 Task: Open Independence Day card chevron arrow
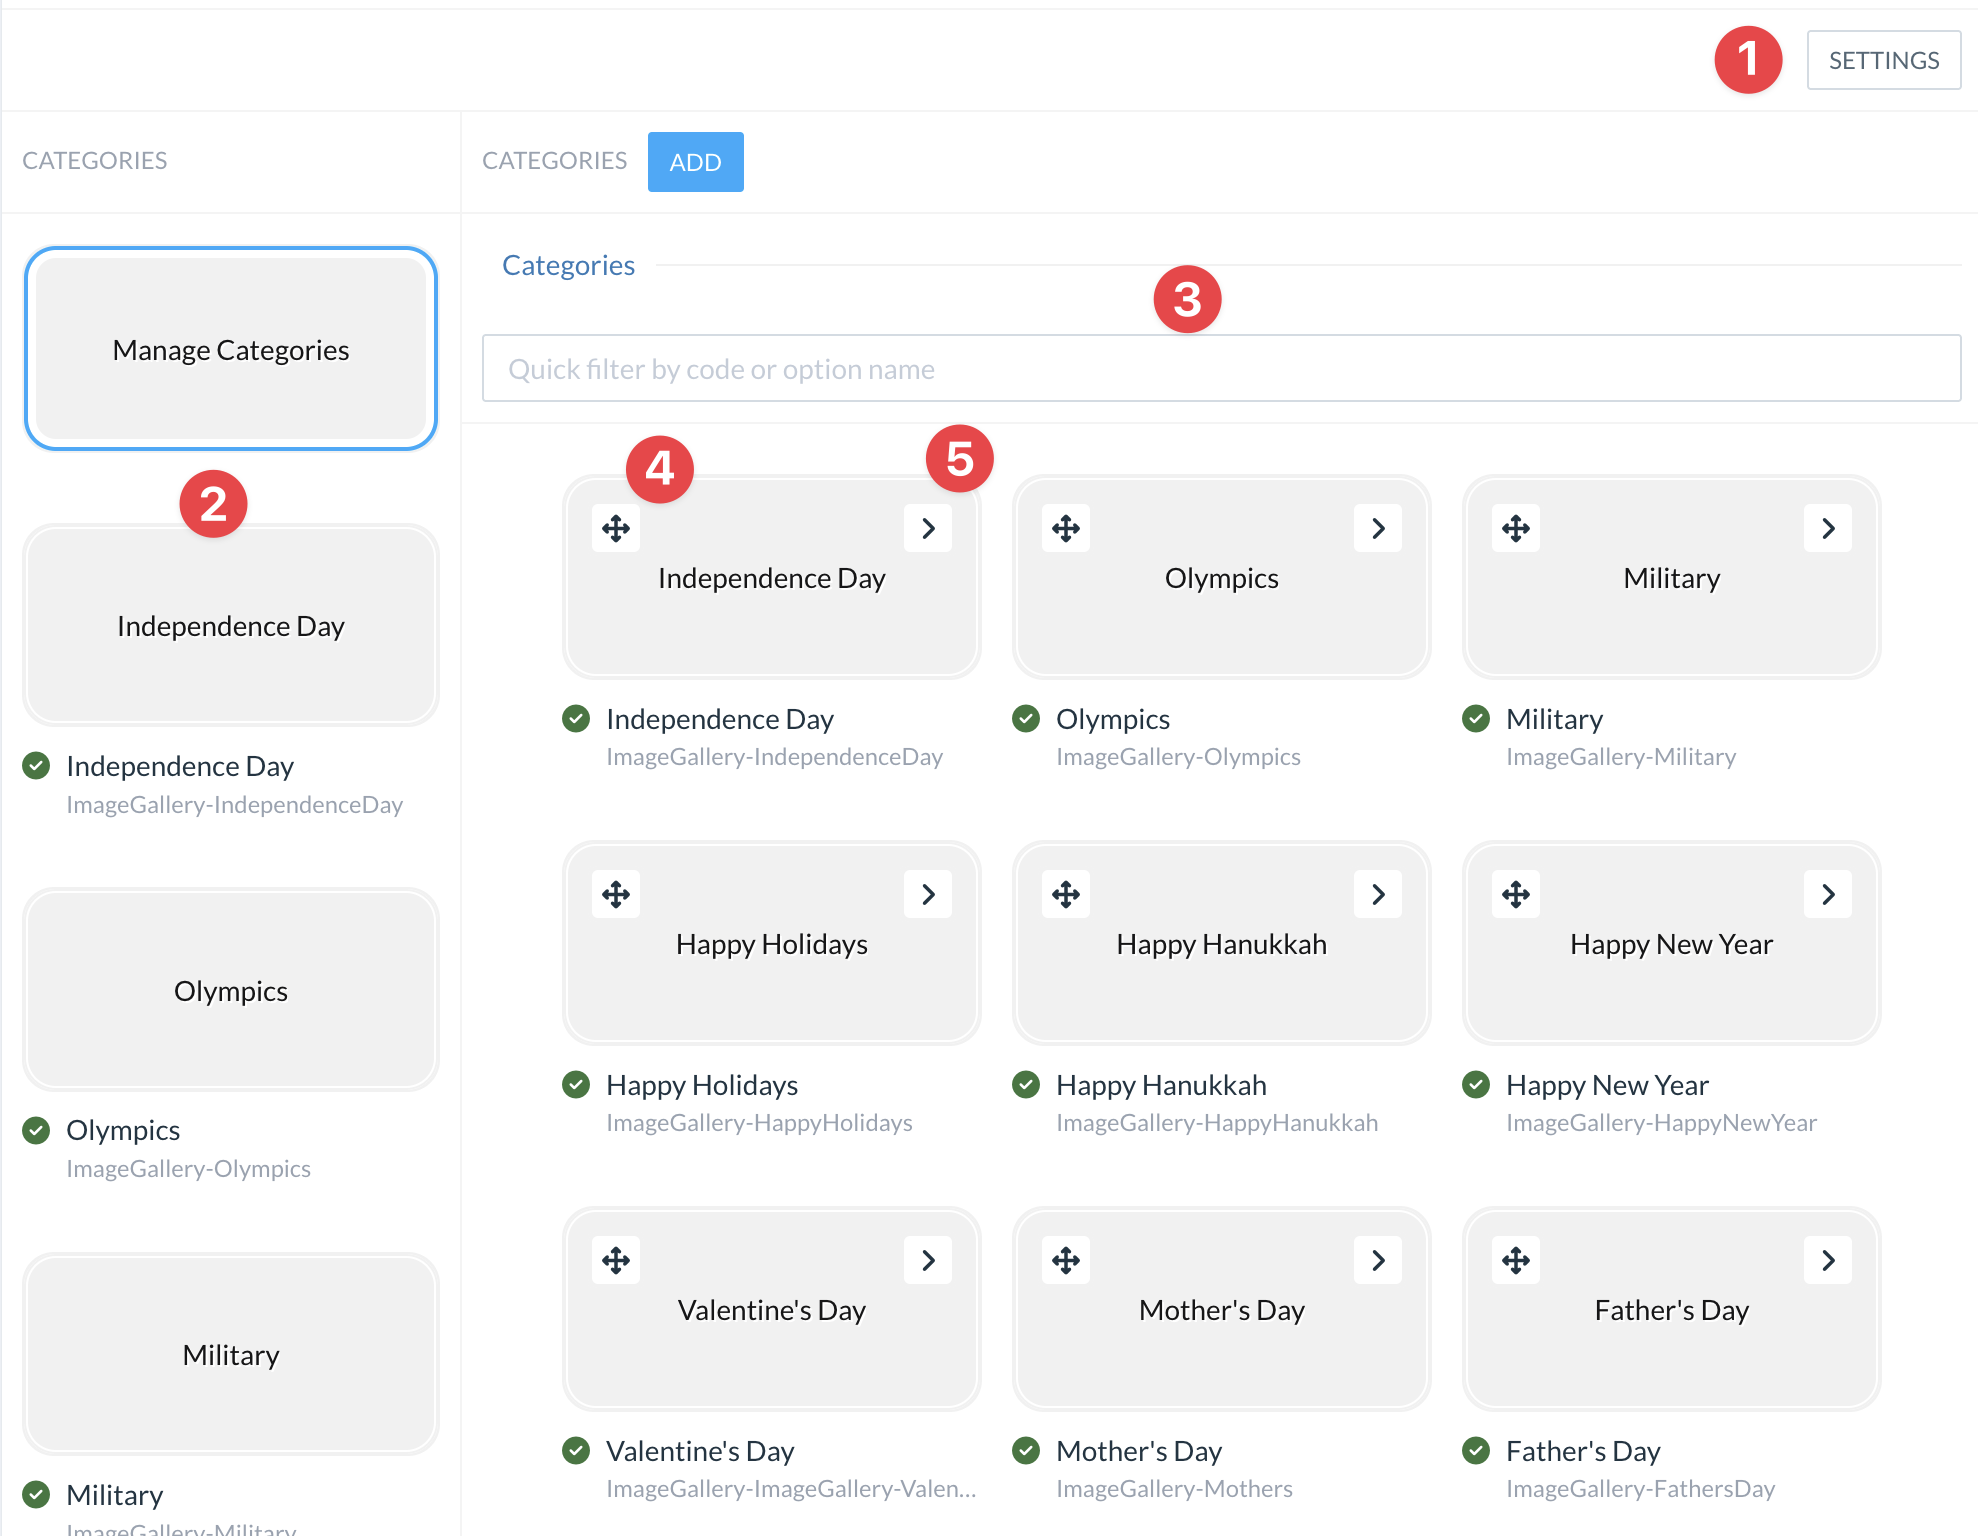coord(928,528)
